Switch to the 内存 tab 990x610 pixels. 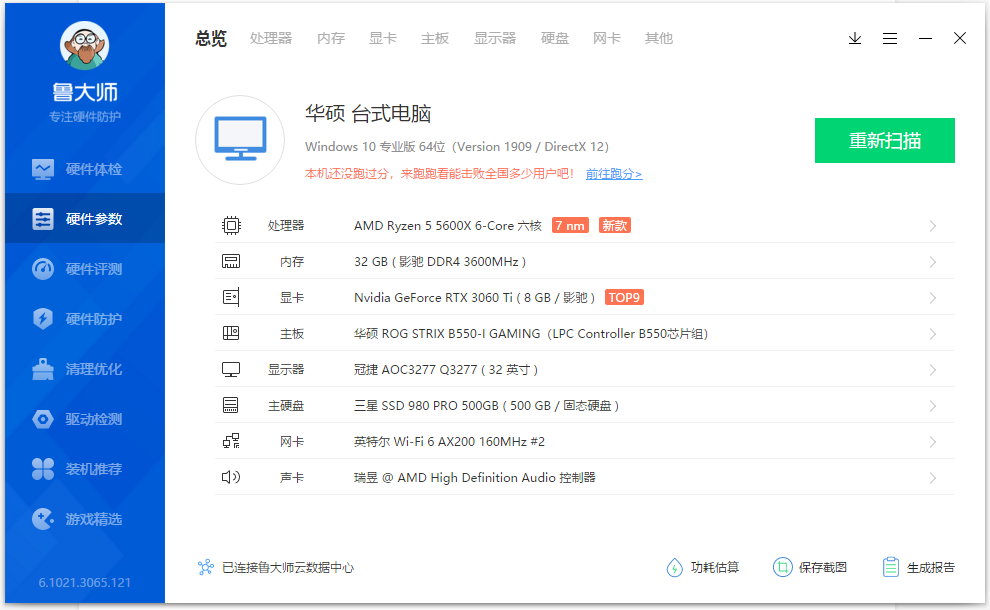coord(331,39)
